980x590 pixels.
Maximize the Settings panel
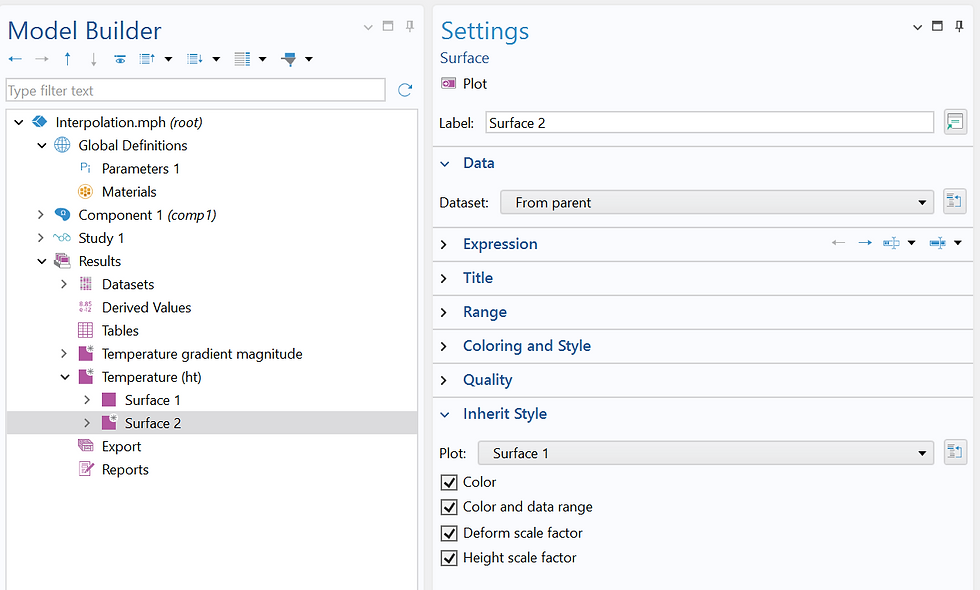point(937,26)
